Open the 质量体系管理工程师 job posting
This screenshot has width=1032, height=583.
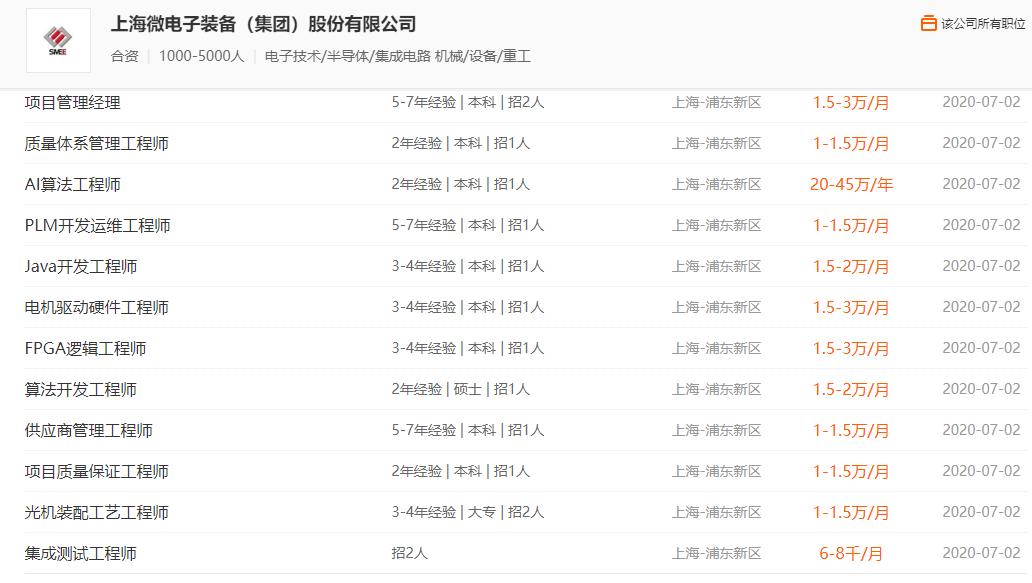point(96,143)
